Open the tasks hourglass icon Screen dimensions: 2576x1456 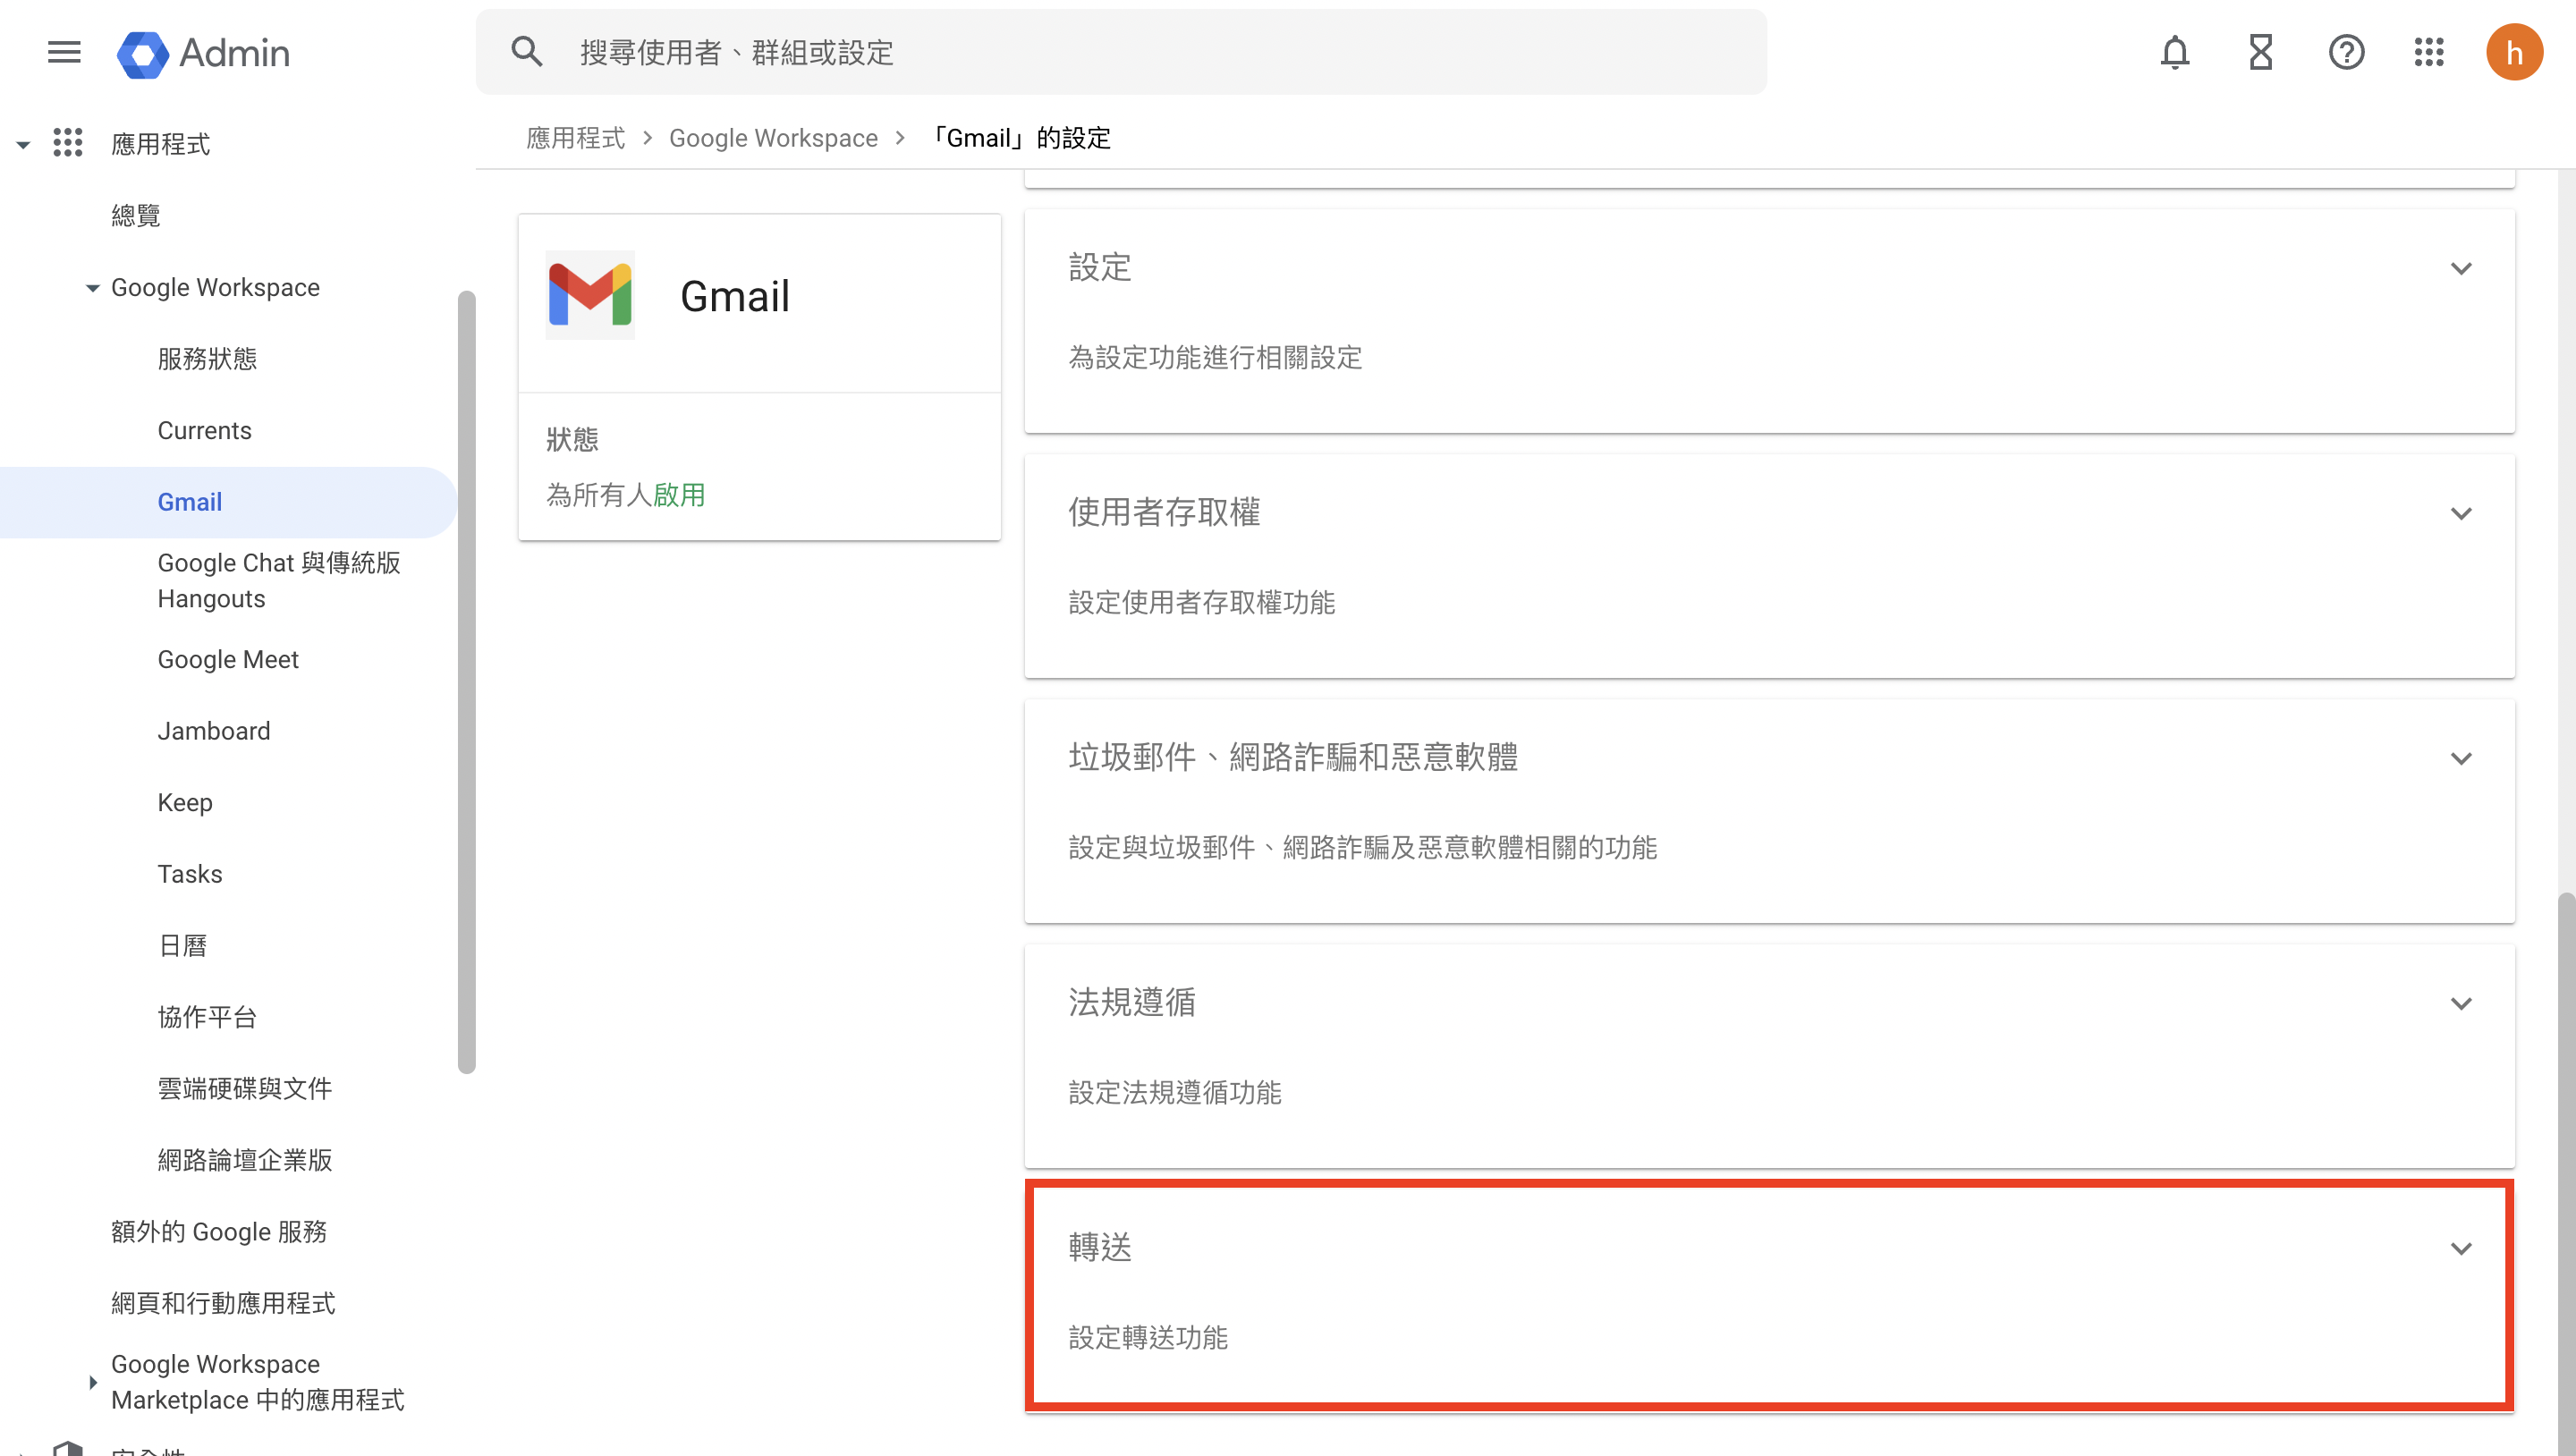(2261, 52)
